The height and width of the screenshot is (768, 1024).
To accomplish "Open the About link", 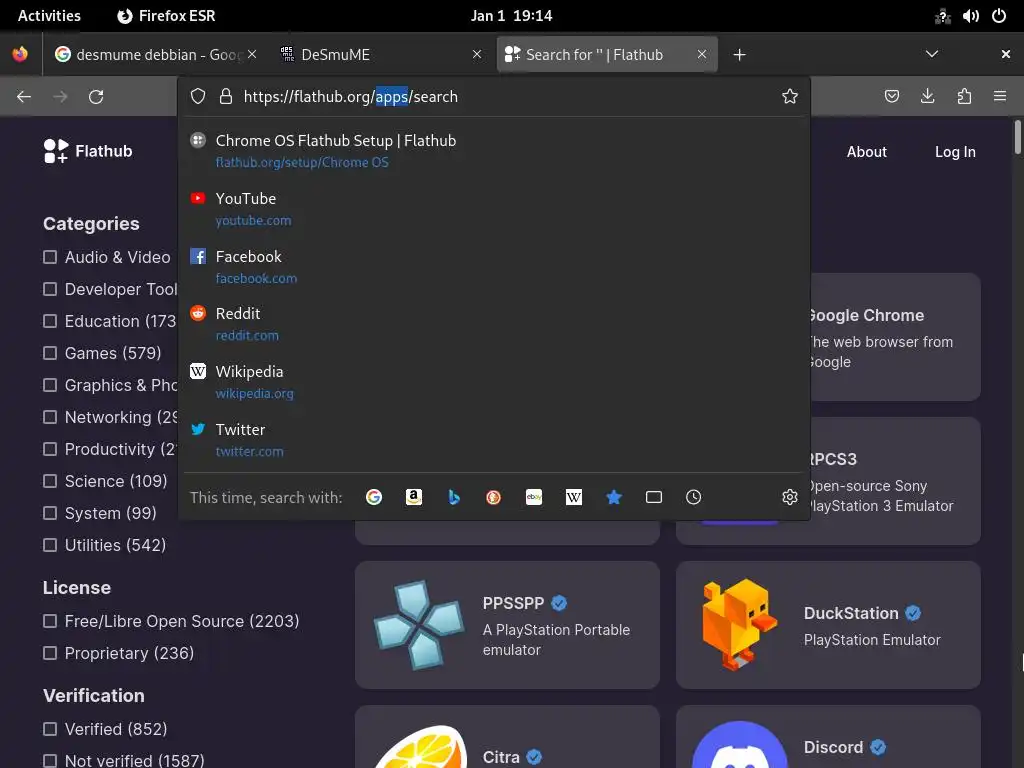I will (x=867, y=152).
